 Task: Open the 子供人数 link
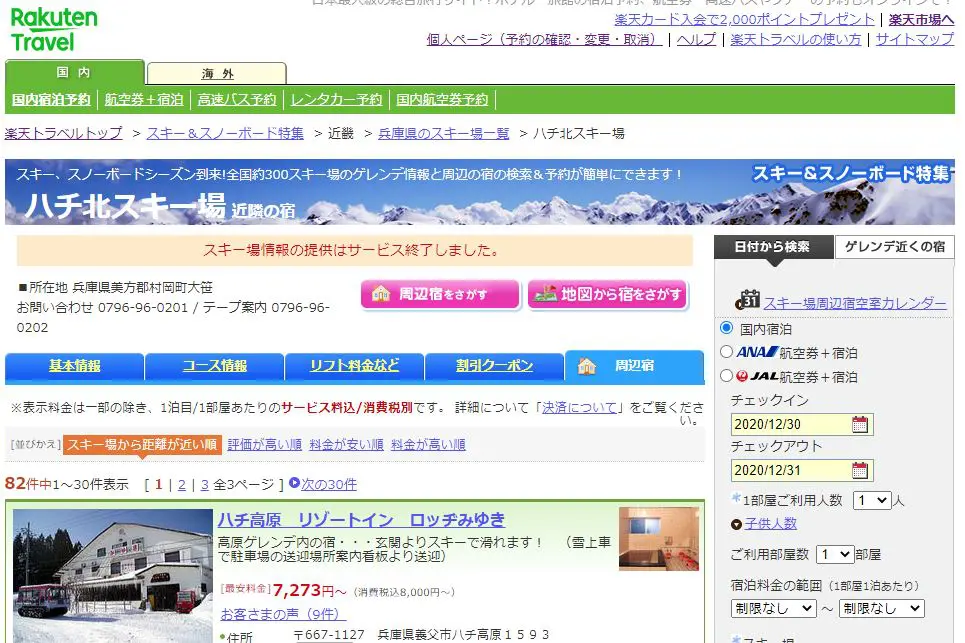coord(771,524)
